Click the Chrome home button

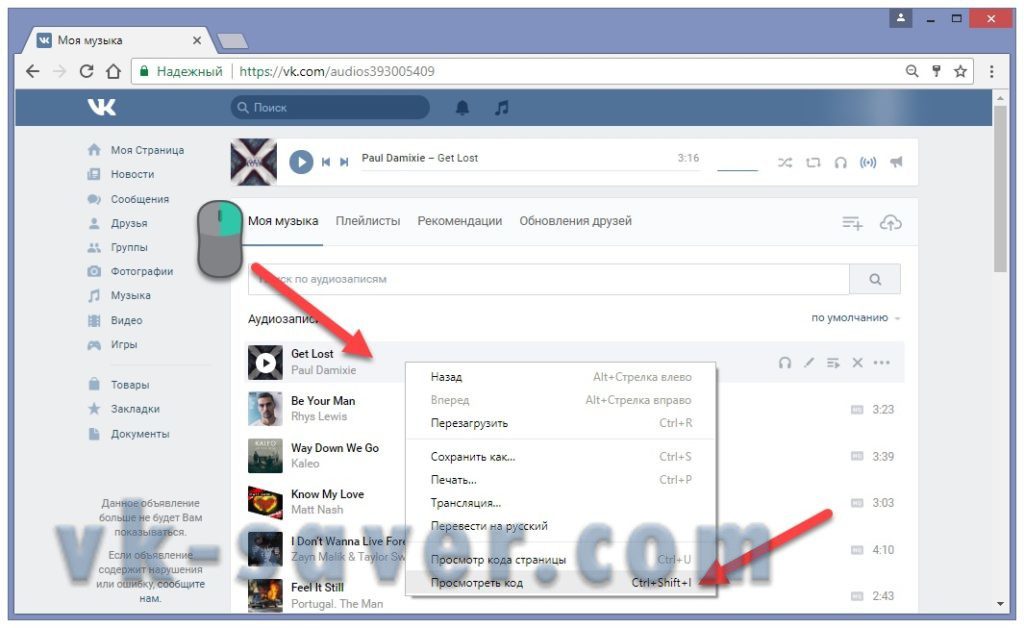[114, 71]
